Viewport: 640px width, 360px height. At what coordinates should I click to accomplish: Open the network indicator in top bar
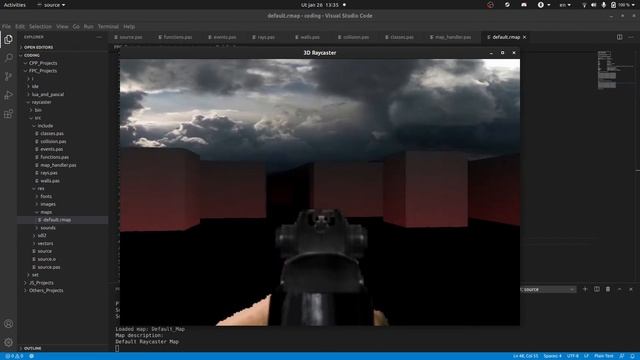(584, 5)
